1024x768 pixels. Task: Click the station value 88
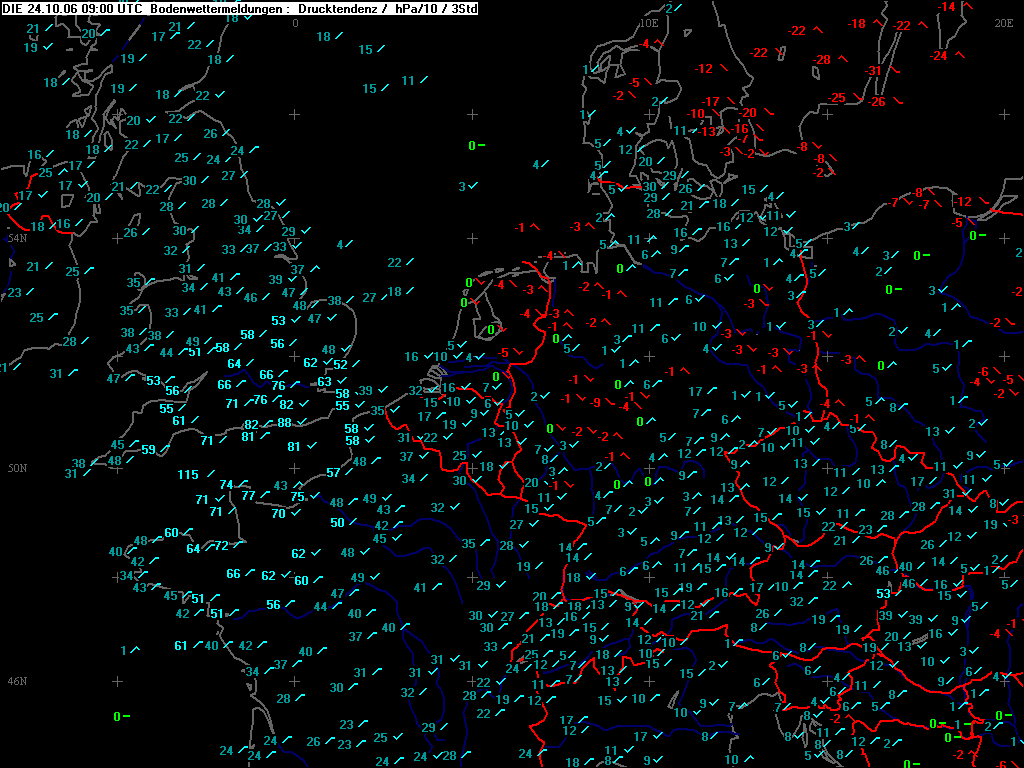[284, 423]
